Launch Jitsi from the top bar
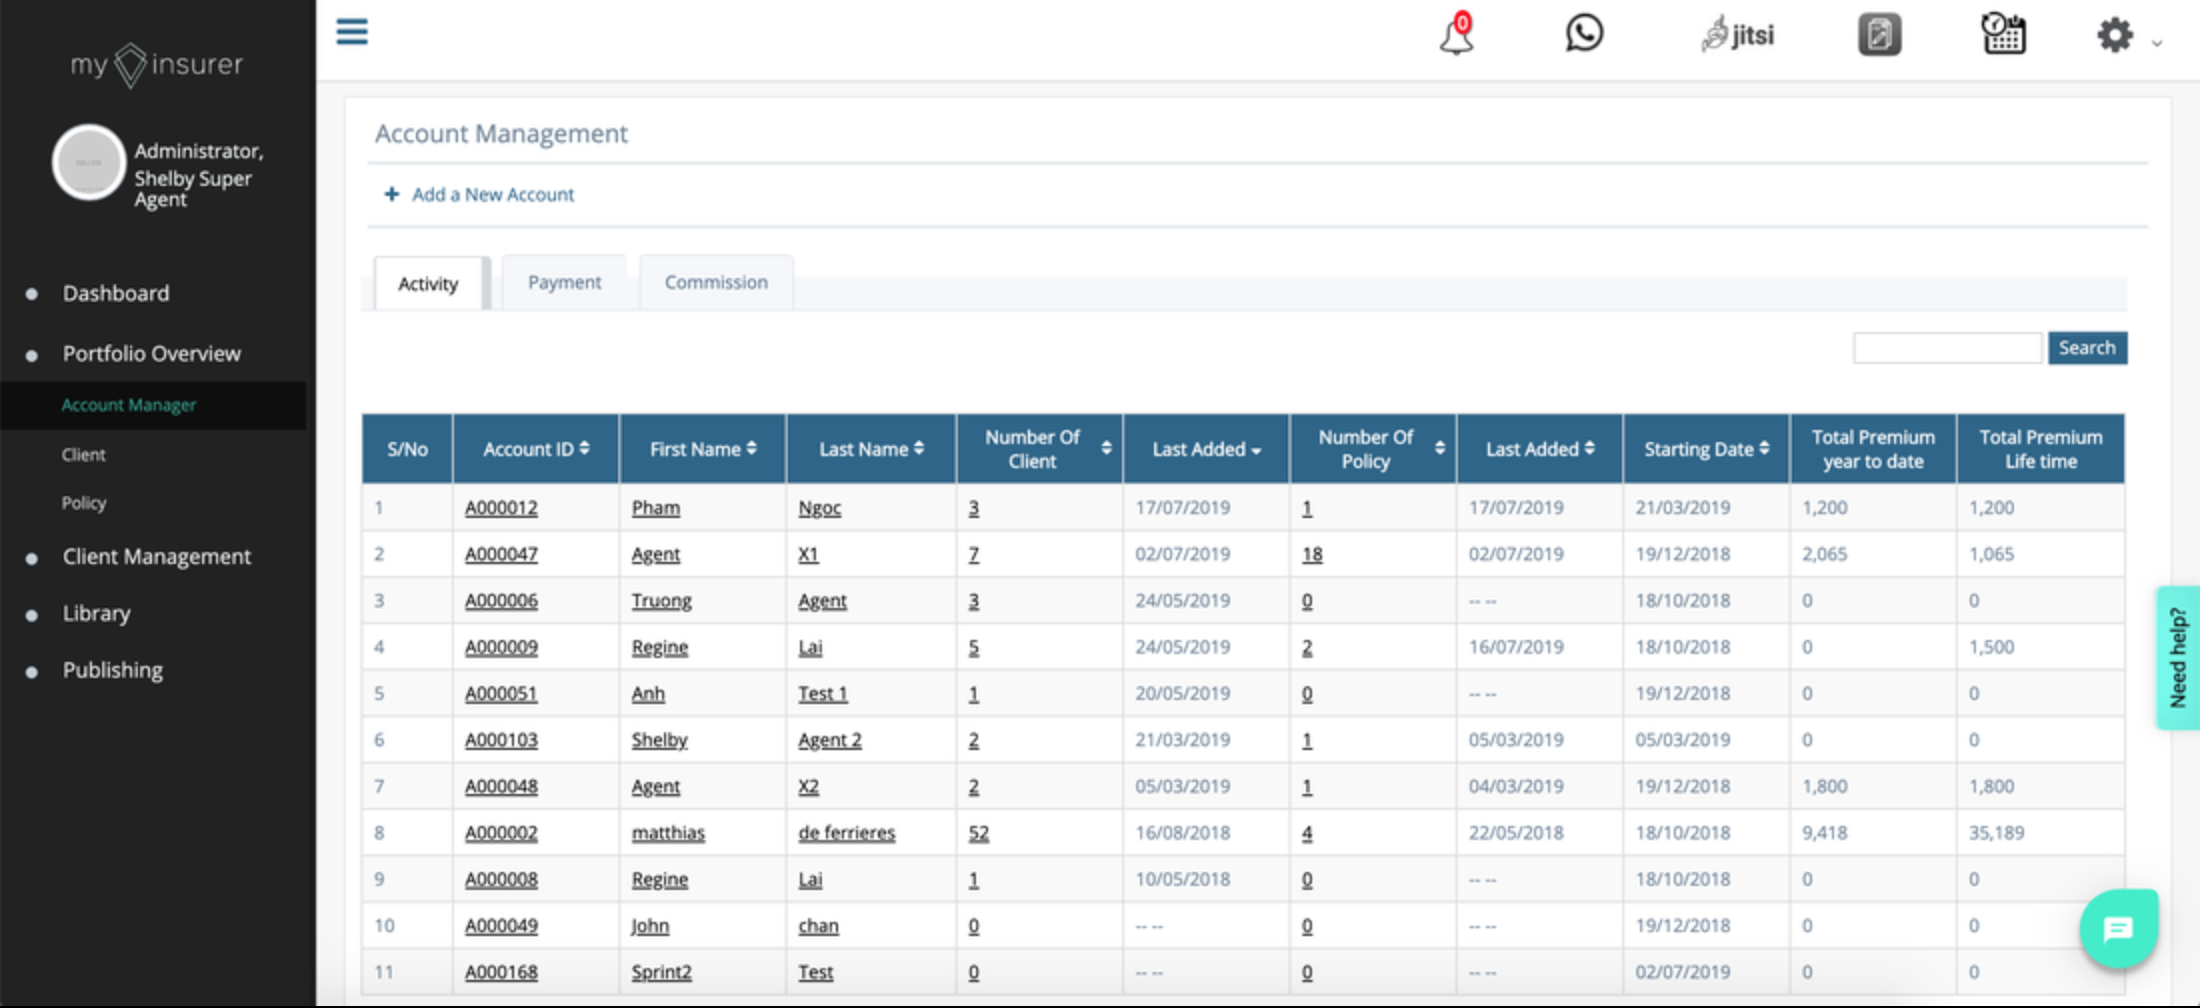Viewport: 2200px width, 1008px height. [1738, 34]
